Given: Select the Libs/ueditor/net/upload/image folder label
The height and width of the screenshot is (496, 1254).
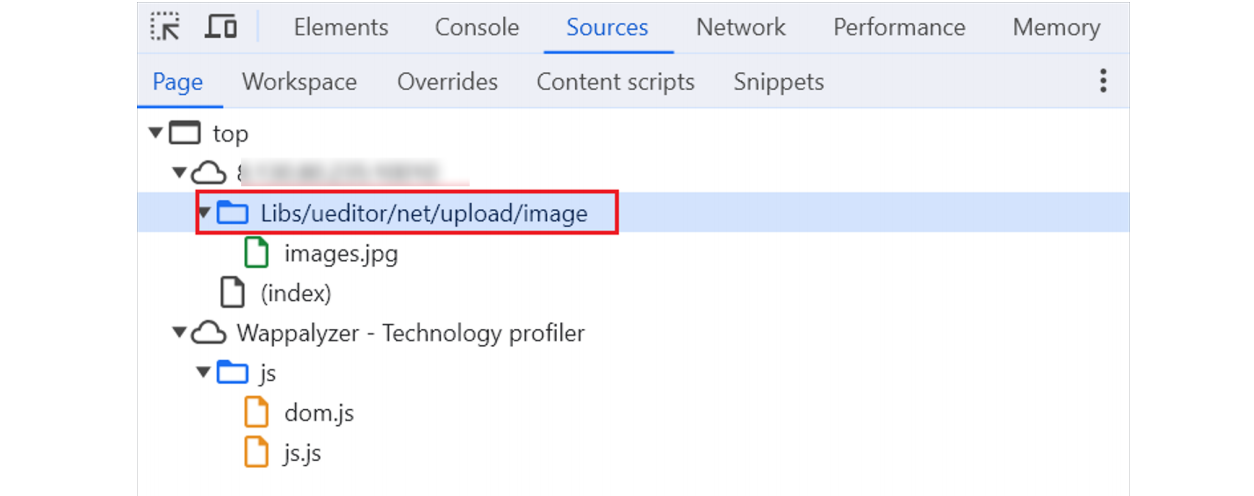Looking at the screenshot, I should click(x=424, y=213).
